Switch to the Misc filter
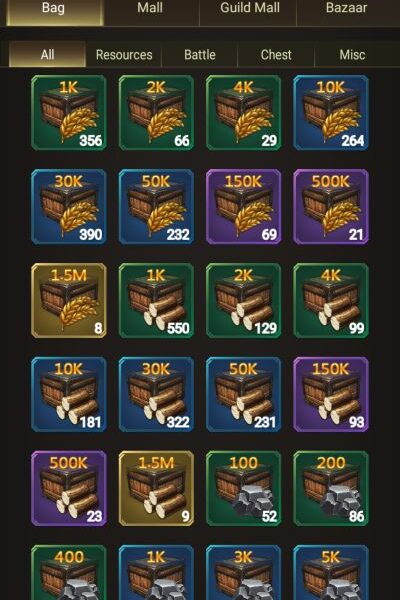 [x=353, y=55]
